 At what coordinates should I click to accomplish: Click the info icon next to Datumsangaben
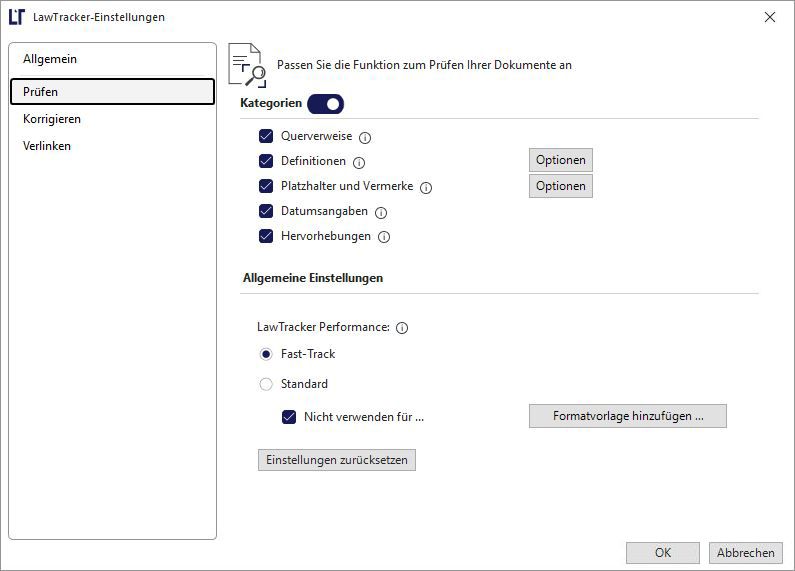tap(381, 212)
